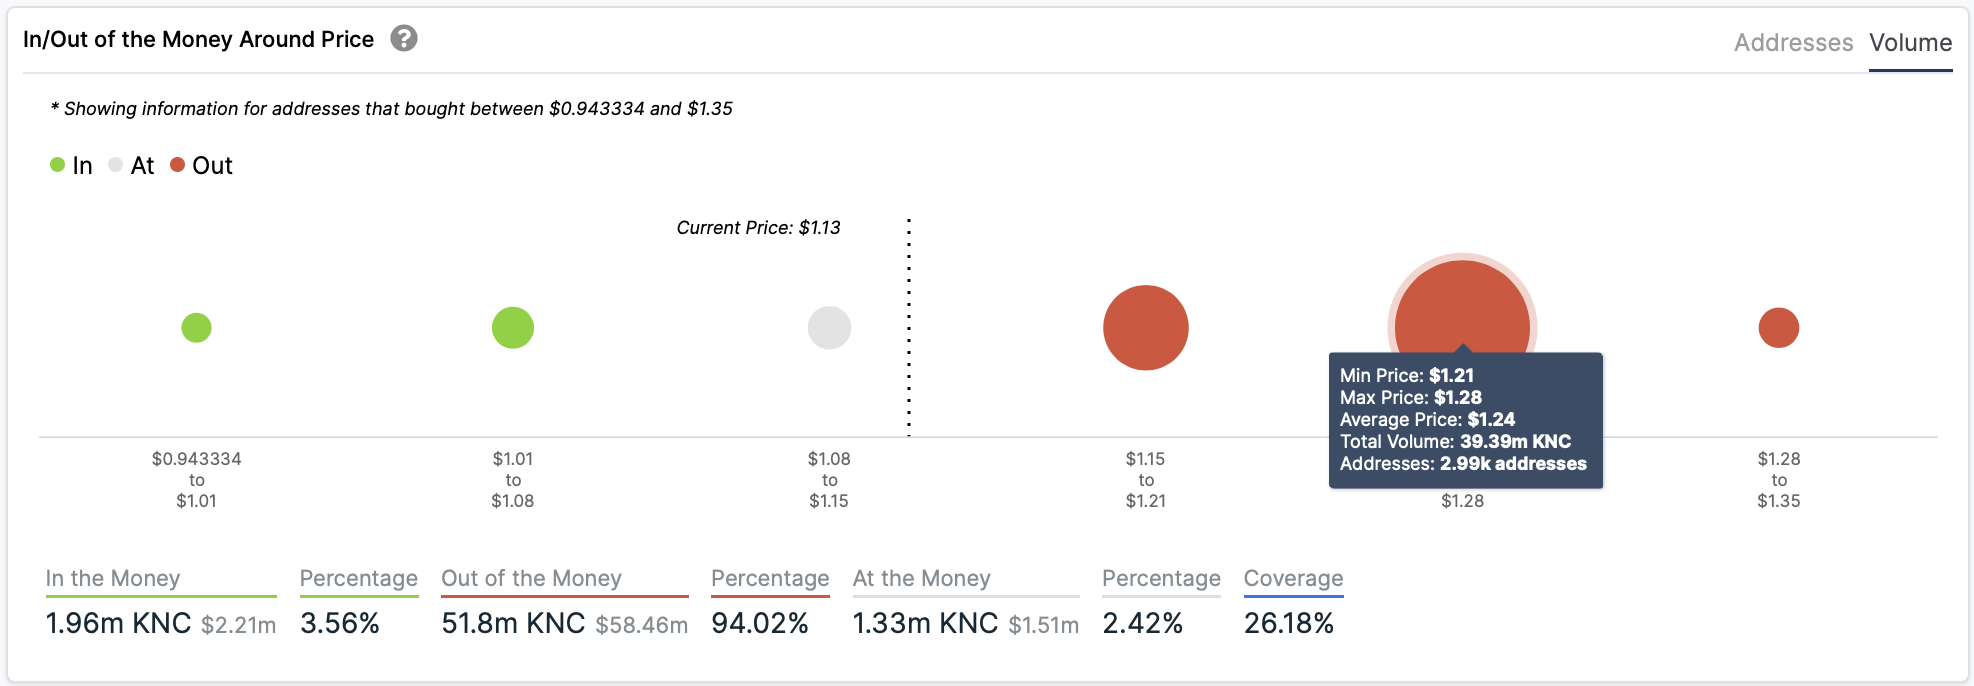Select the Volume tab
This screenshot has width=1974, height=686.
click(x=1910, y=43)
